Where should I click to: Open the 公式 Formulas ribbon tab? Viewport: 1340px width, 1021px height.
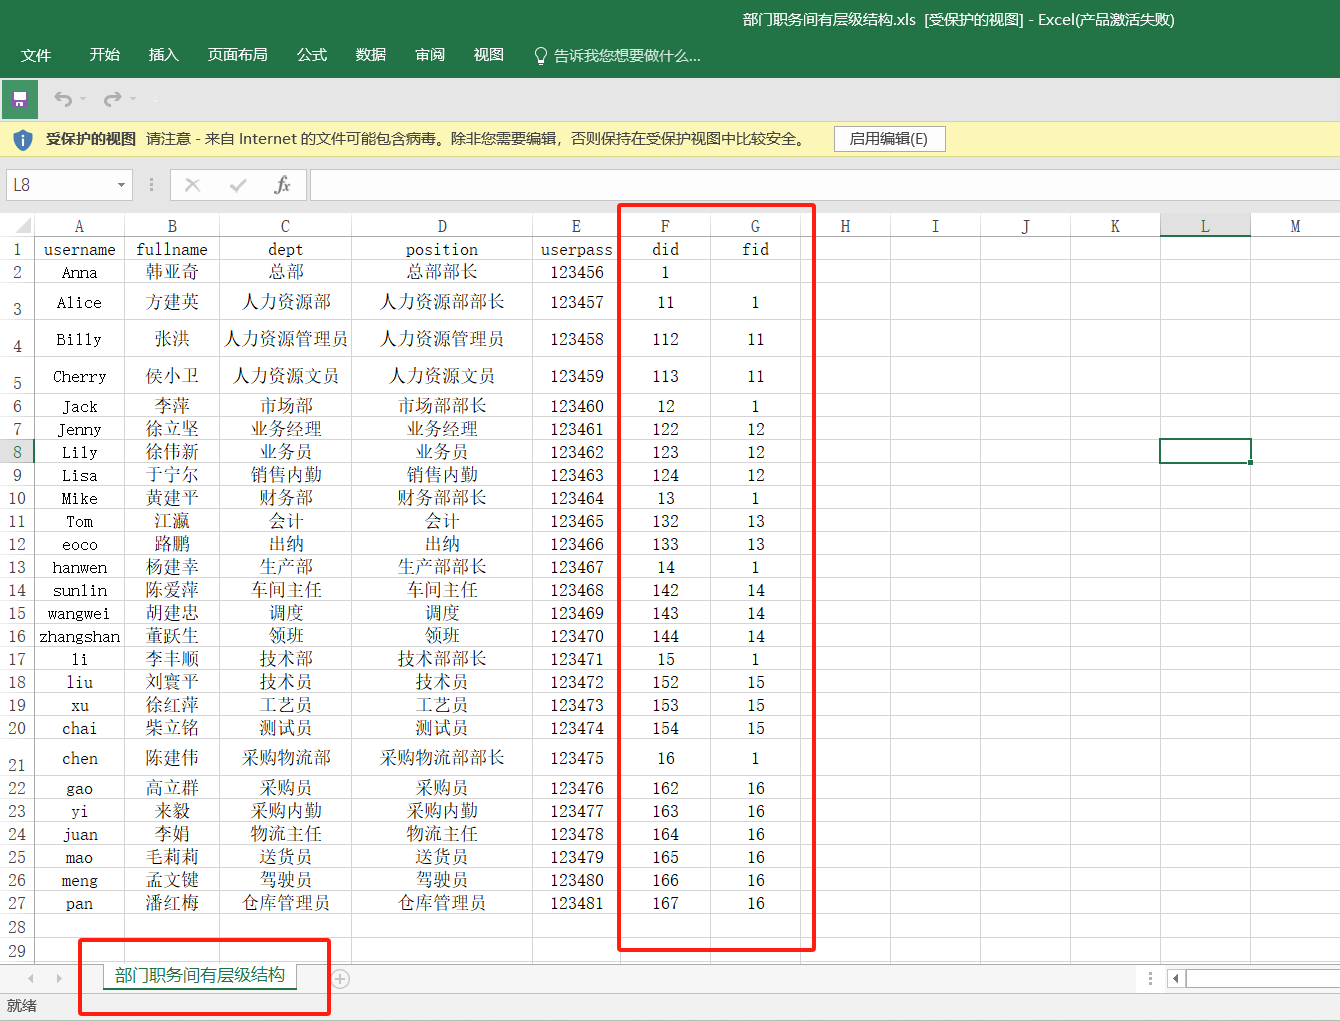tap(312, 55)
